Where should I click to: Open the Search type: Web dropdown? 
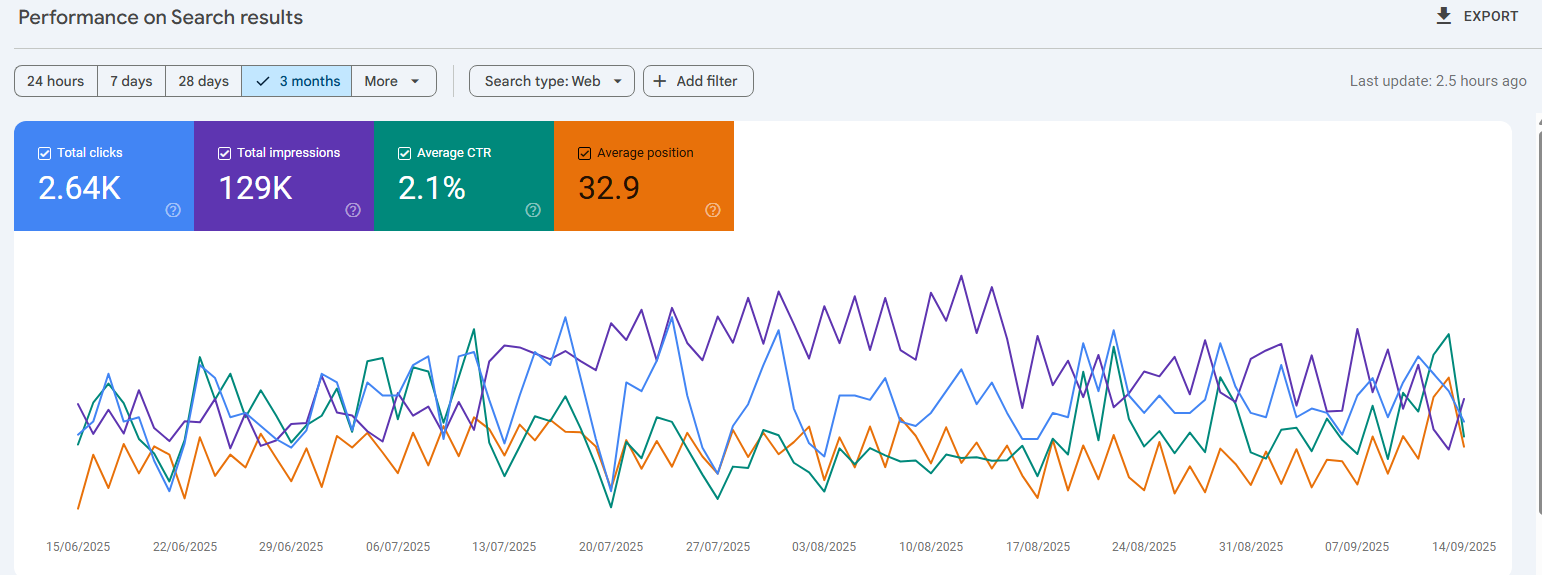coord(552,81)
